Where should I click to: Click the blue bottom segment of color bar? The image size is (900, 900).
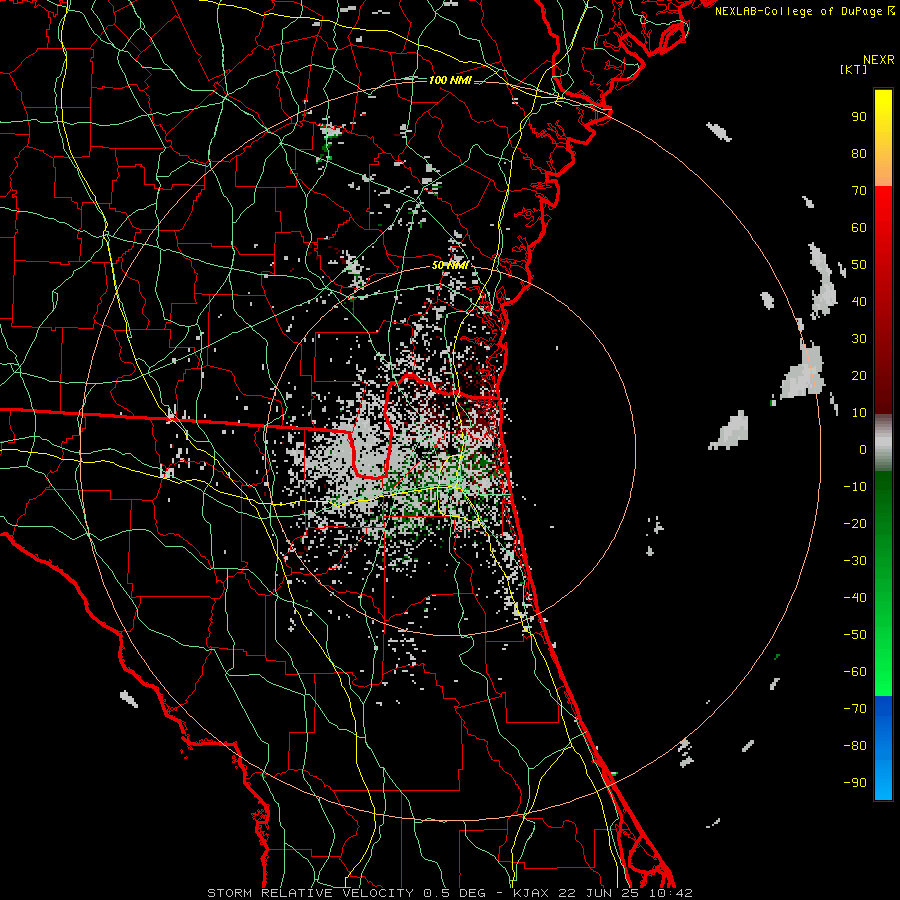coord(883,748)
